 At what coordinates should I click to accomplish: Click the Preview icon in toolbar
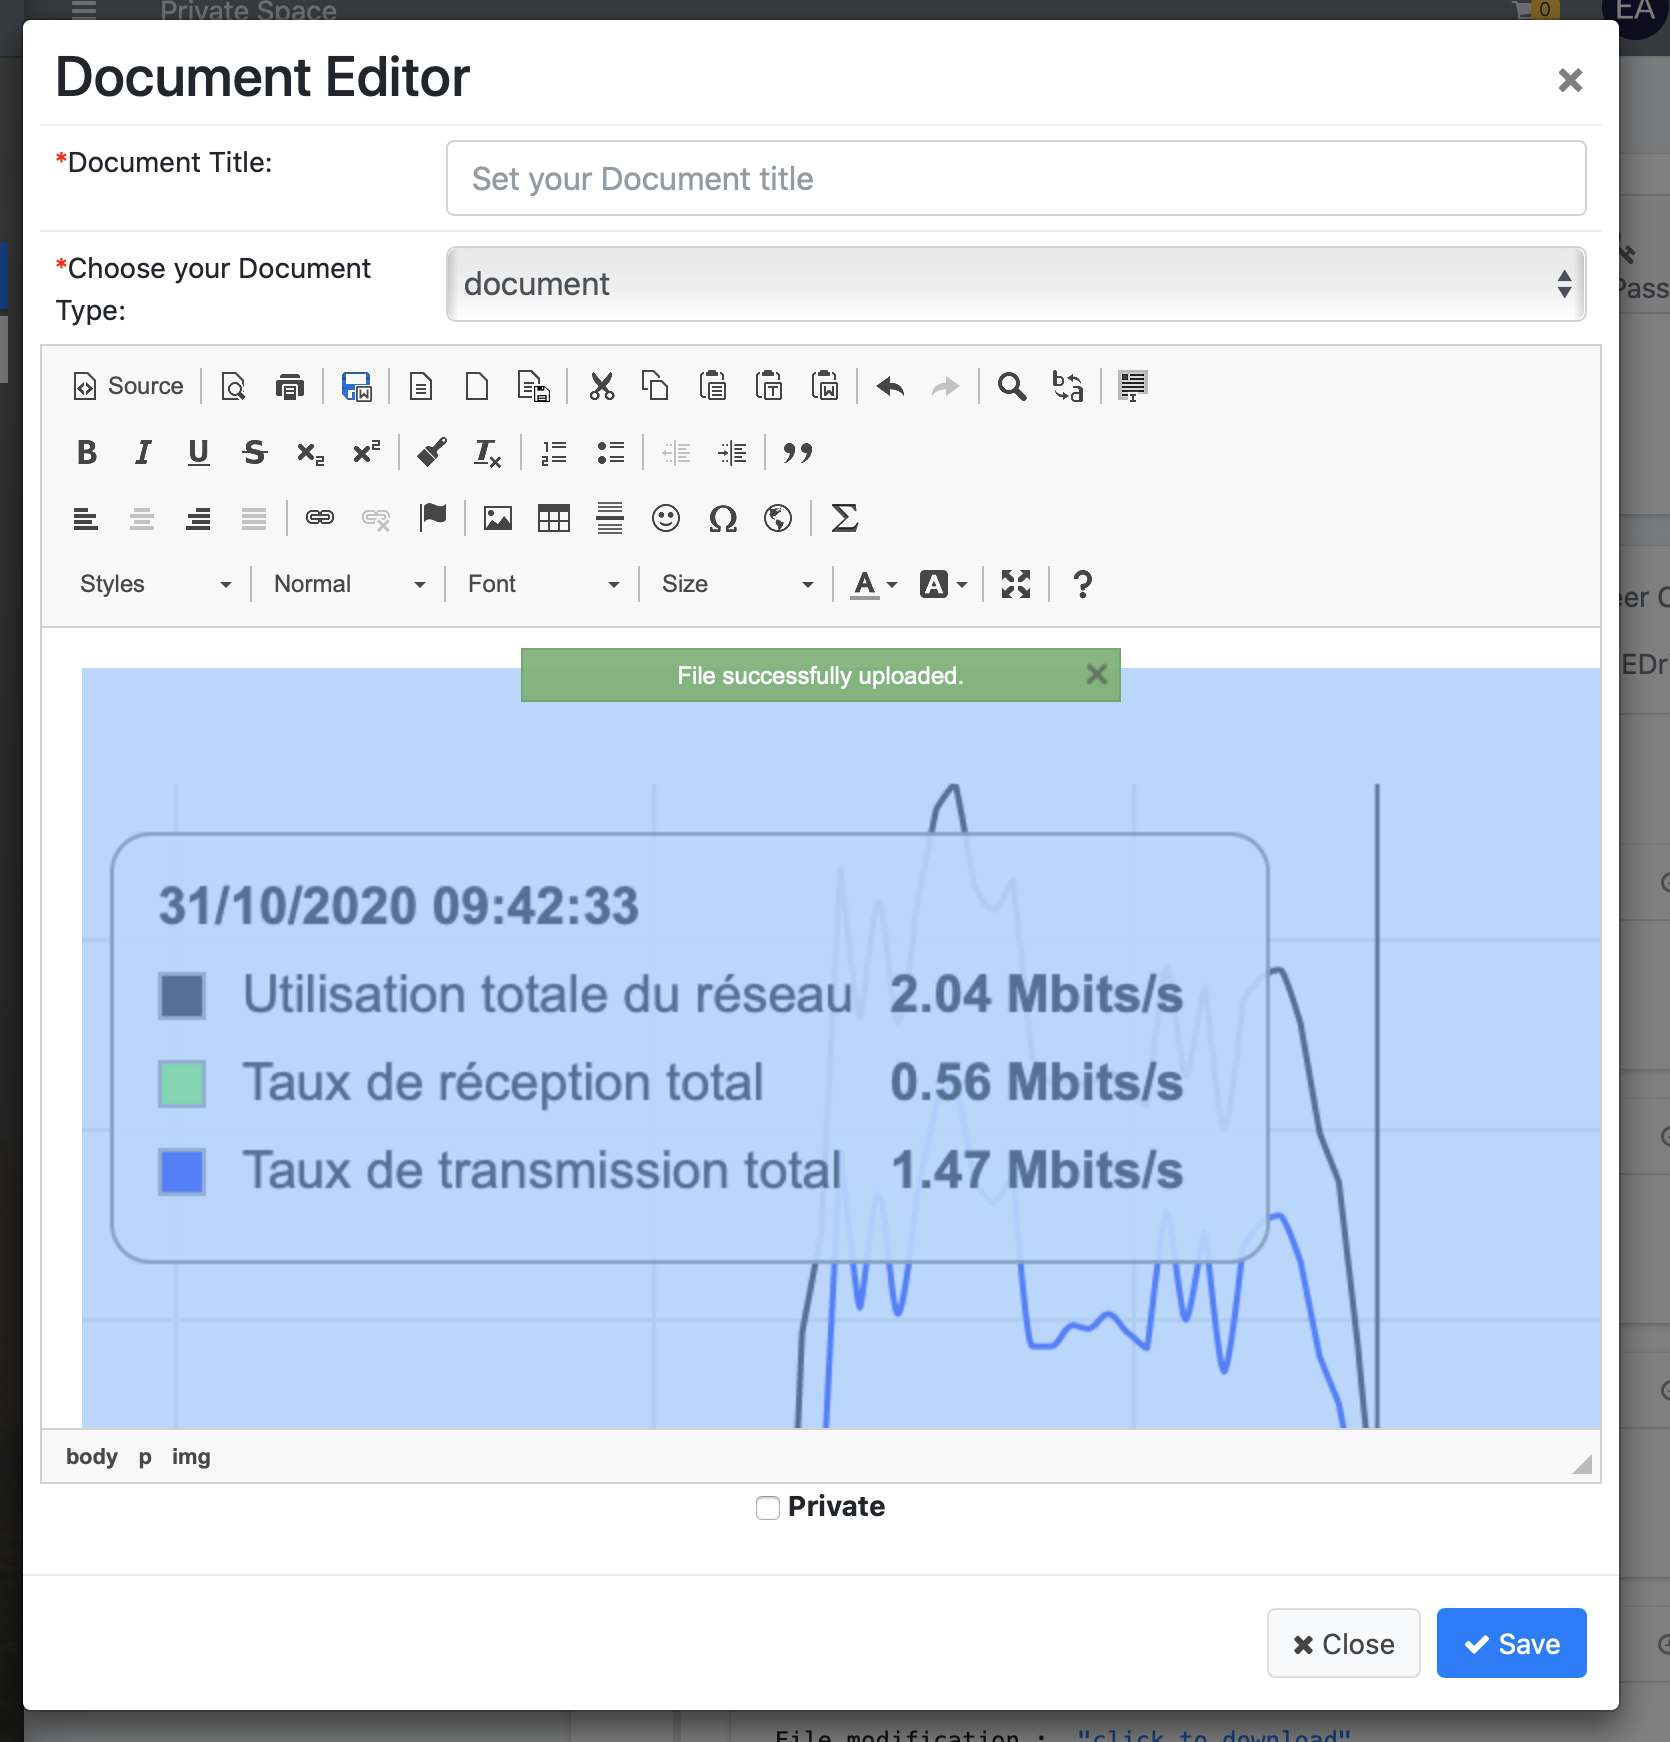(x=234, y=386)
